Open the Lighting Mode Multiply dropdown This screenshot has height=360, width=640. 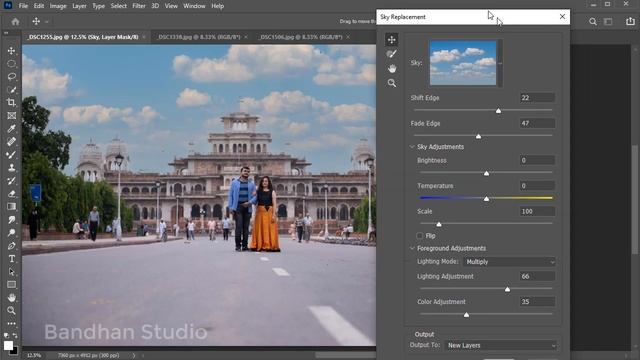pos(509,262)
